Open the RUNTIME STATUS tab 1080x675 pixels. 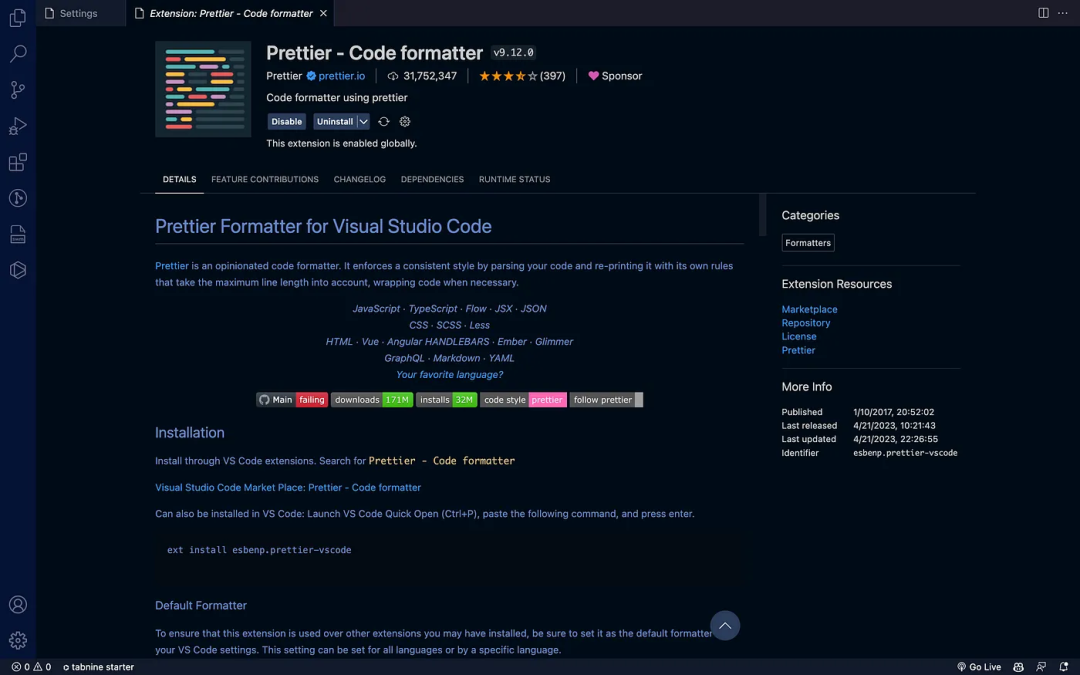[515, 179]
